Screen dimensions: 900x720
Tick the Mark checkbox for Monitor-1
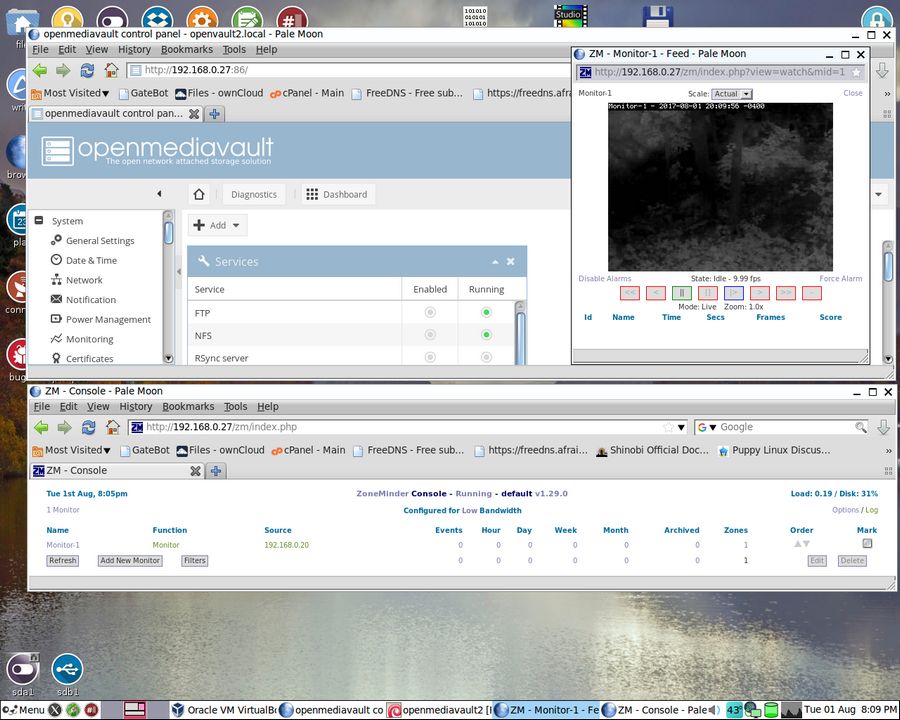coord(867,544)
